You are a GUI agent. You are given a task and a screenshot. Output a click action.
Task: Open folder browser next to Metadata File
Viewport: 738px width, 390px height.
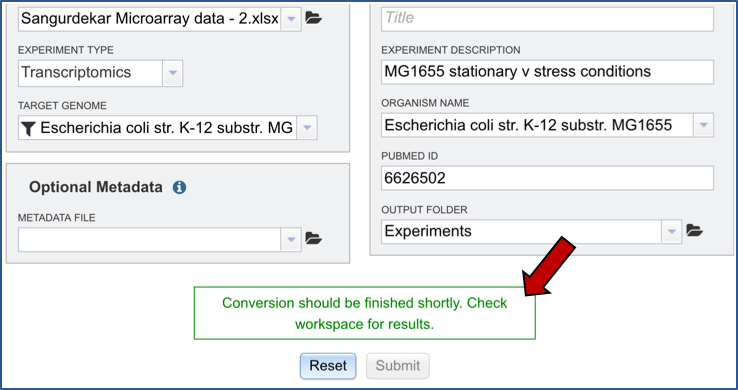(x=313, y=238)
